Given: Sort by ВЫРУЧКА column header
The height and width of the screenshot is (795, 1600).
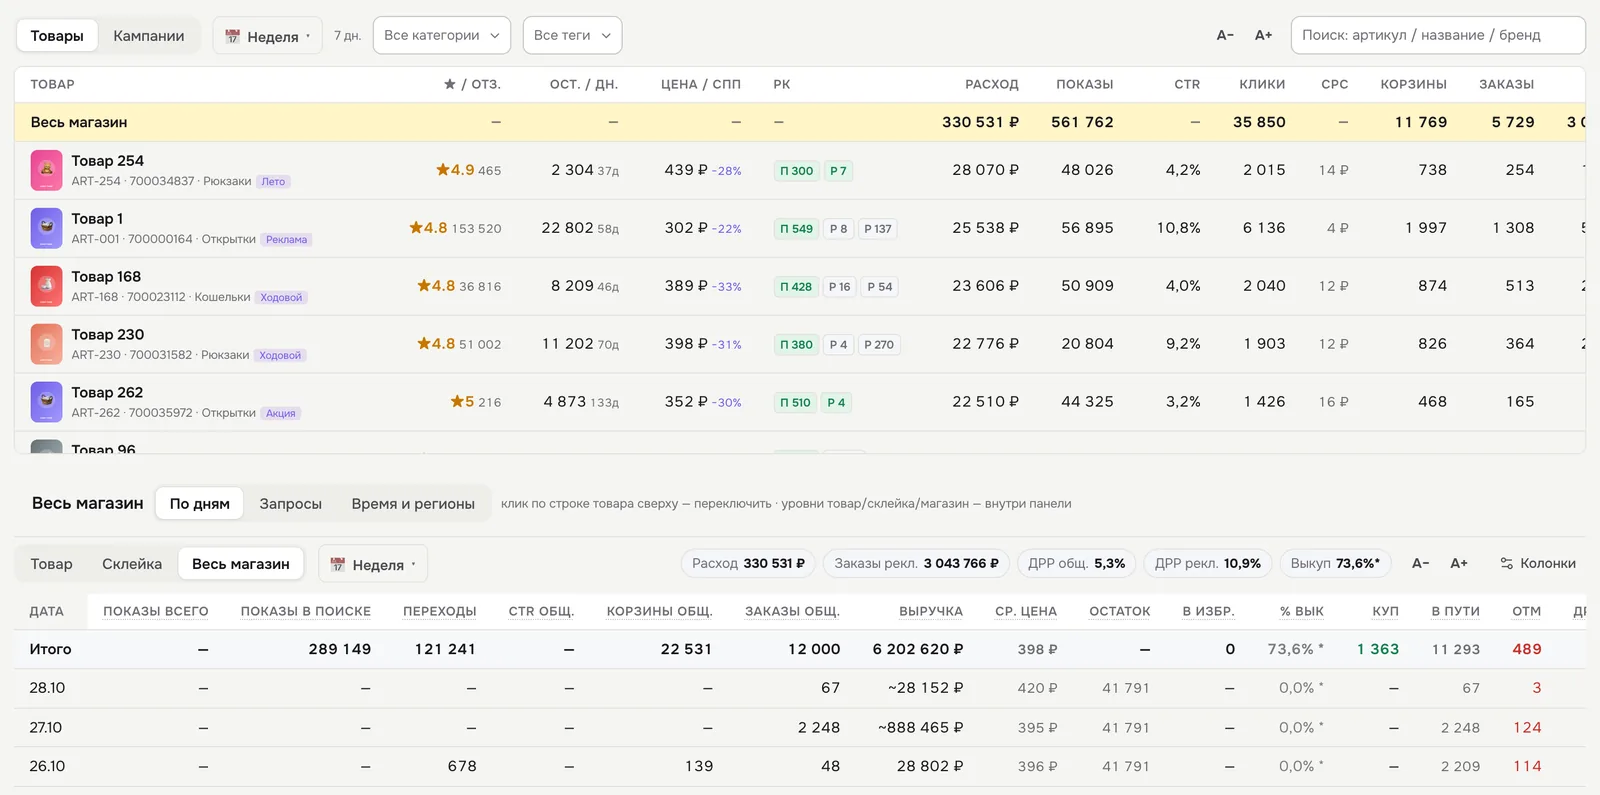Looking at the screenshot, I should tap(931, 611).
